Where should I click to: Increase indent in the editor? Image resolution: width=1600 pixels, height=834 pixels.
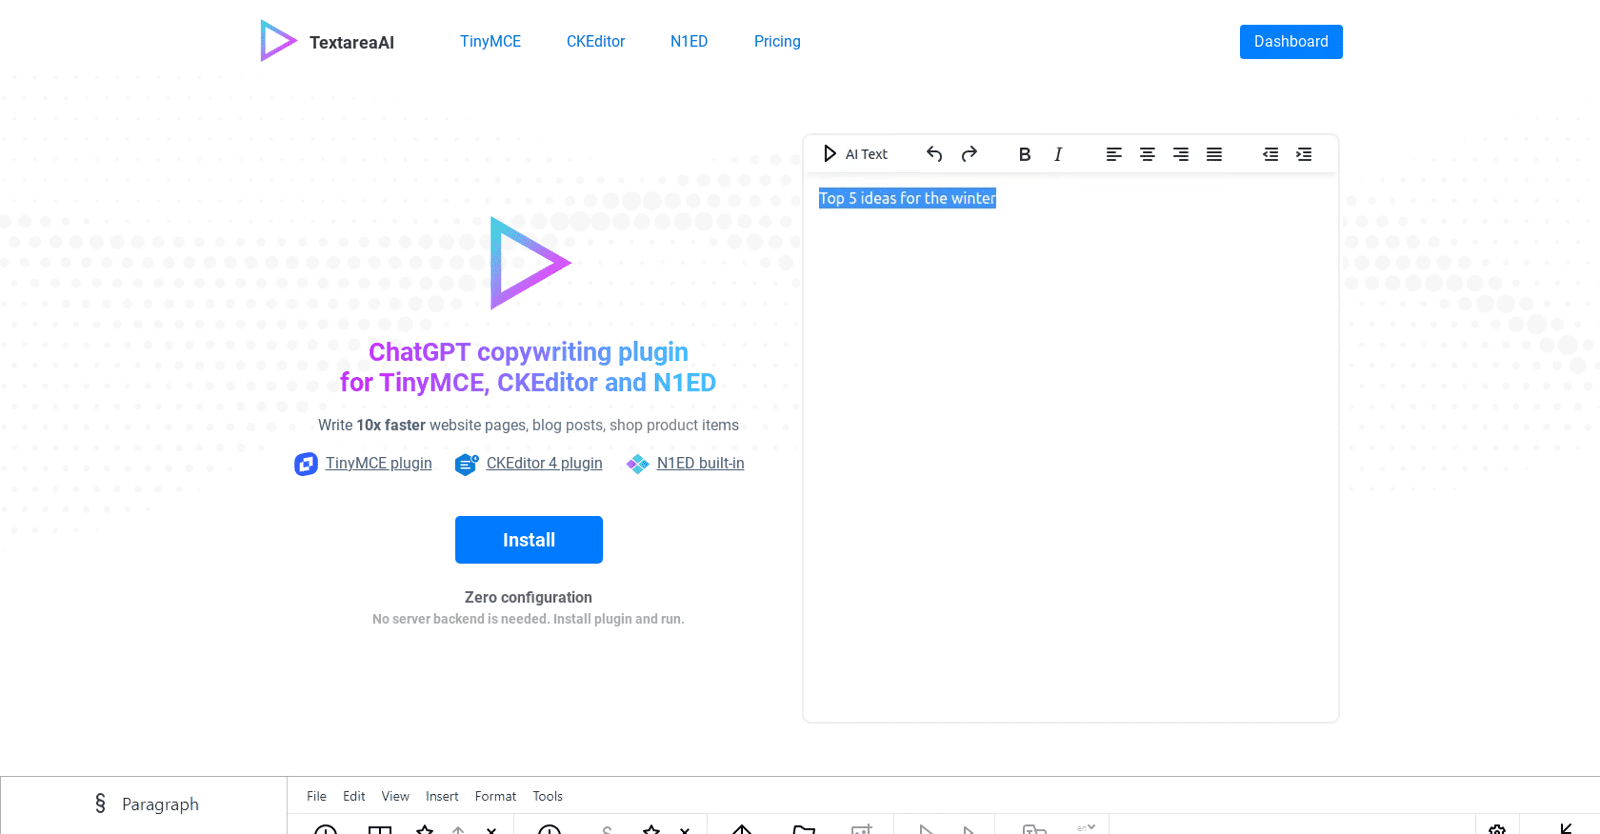[x=1304, y=154]
